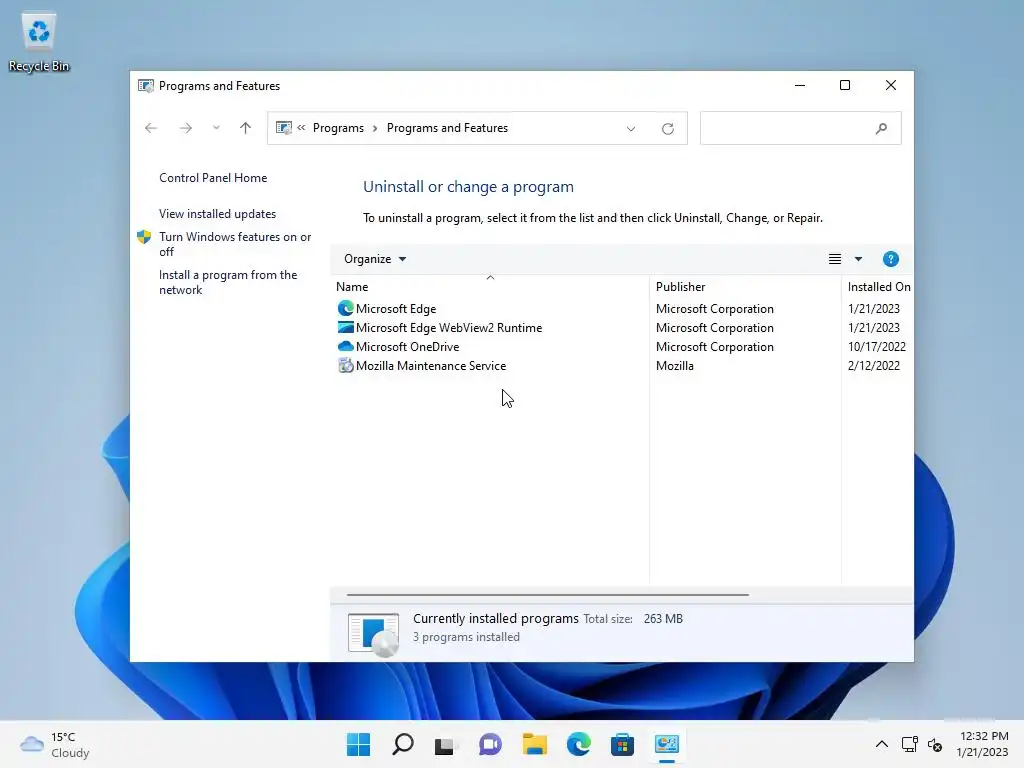Viewport: 1024px width, 768px height.
Task: Click the Control Panel icon in address bar
Action: pyautogui.click(x=283, y=128)
